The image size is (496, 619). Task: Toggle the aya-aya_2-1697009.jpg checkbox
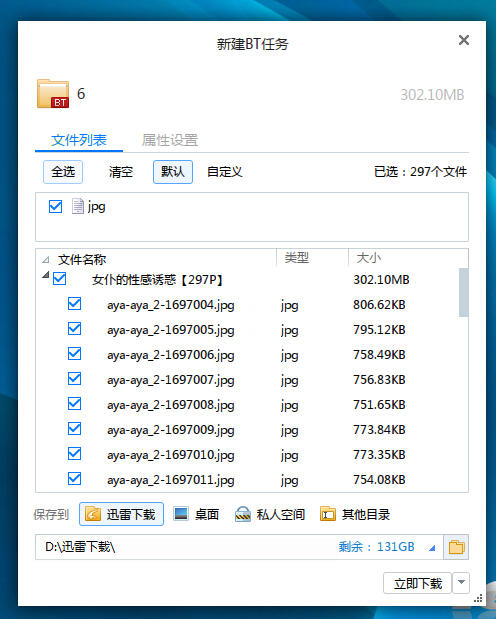pyautogui.click(x=75, y=429)
